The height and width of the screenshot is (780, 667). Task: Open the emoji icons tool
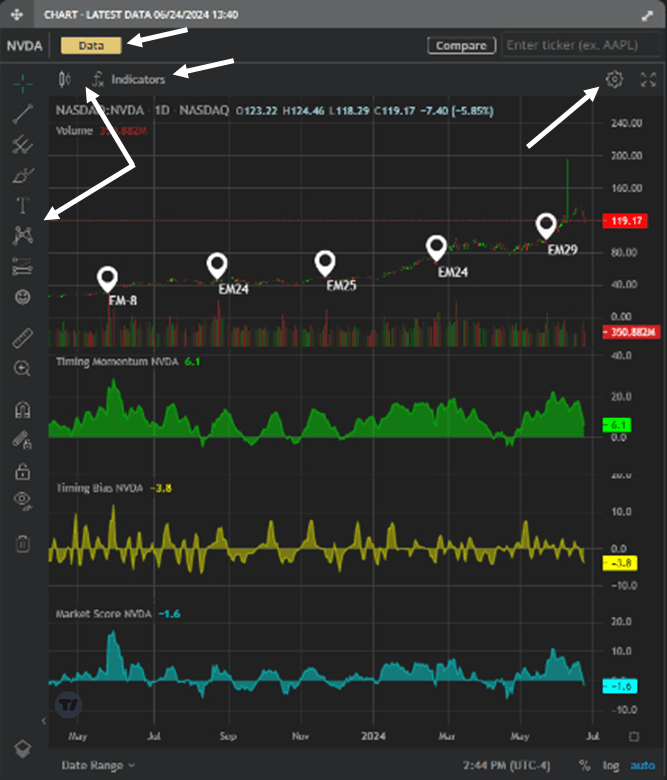[23, 297]
